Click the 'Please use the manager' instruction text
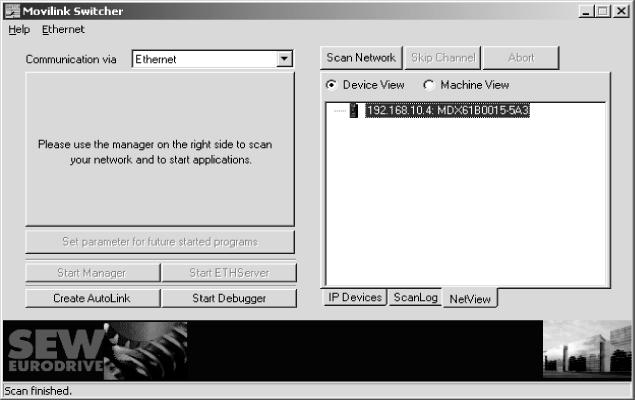 pos(156,152)
